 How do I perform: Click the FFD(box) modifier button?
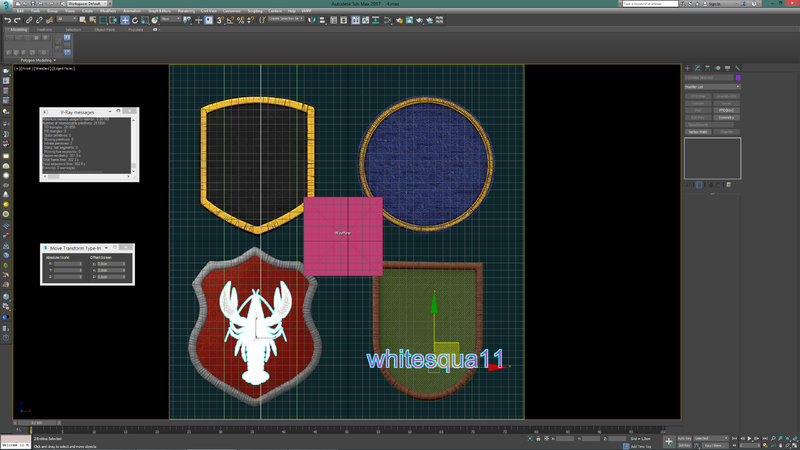[726, 110]
